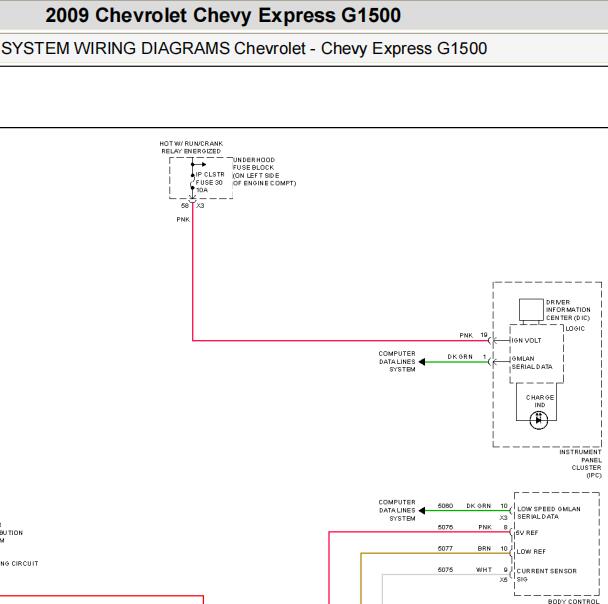Click the LOGIC label

(575, 328)
